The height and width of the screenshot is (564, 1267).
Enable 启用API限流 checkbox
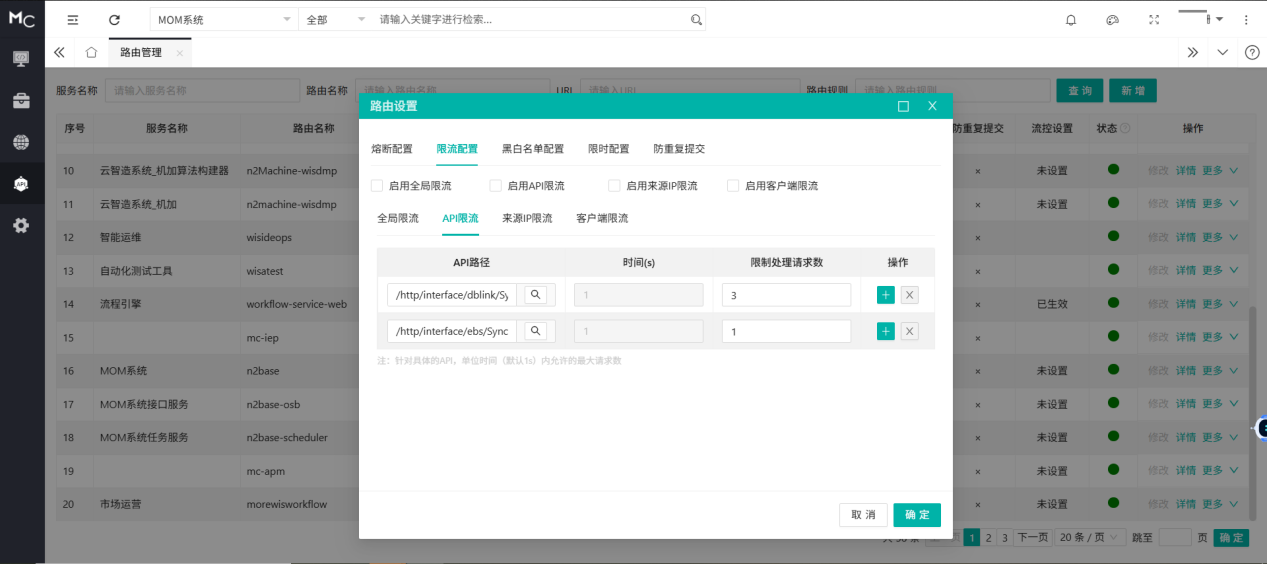(x=495, y=185)
